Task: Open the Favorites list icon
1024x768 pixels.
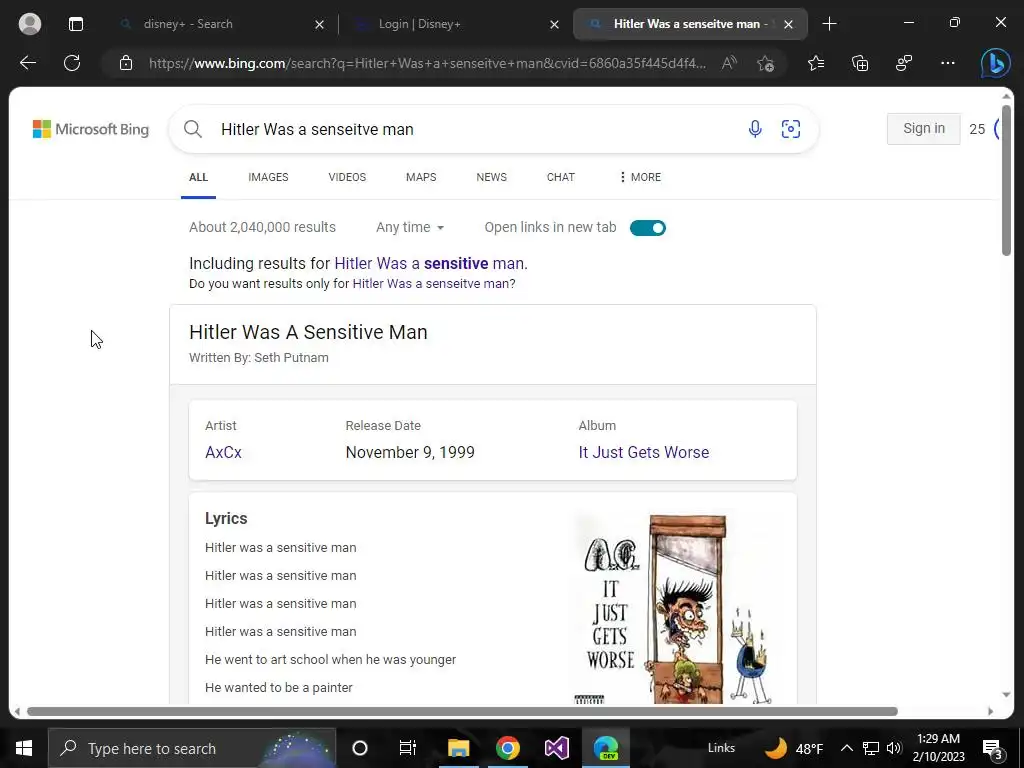Action: click(x=816, y=63)
